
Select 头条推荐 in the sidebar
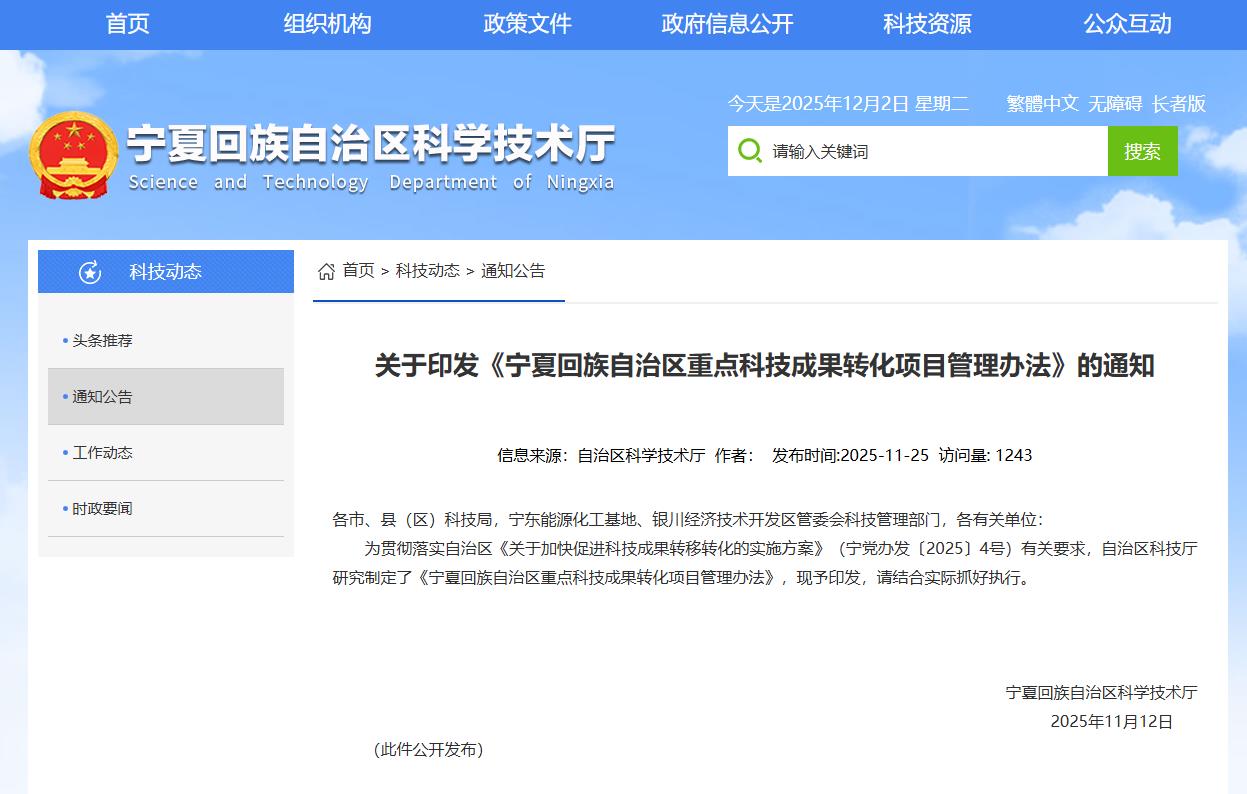[102, 341]
